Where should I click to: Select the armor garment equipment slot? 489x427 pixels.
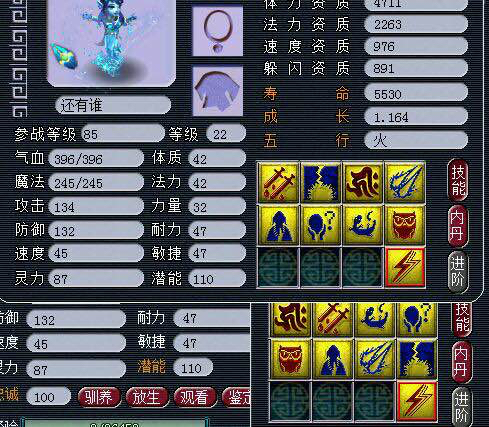pyautogui.click(x=218, y=90)
